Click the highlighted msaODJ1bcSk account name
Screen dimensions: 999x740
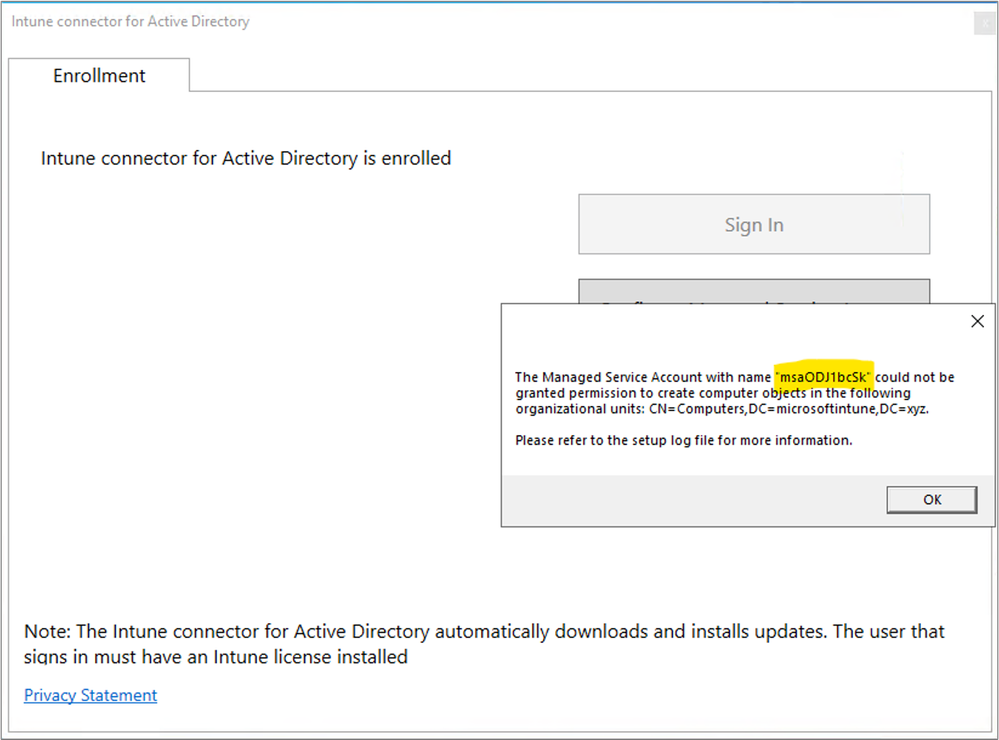[823, 377]
